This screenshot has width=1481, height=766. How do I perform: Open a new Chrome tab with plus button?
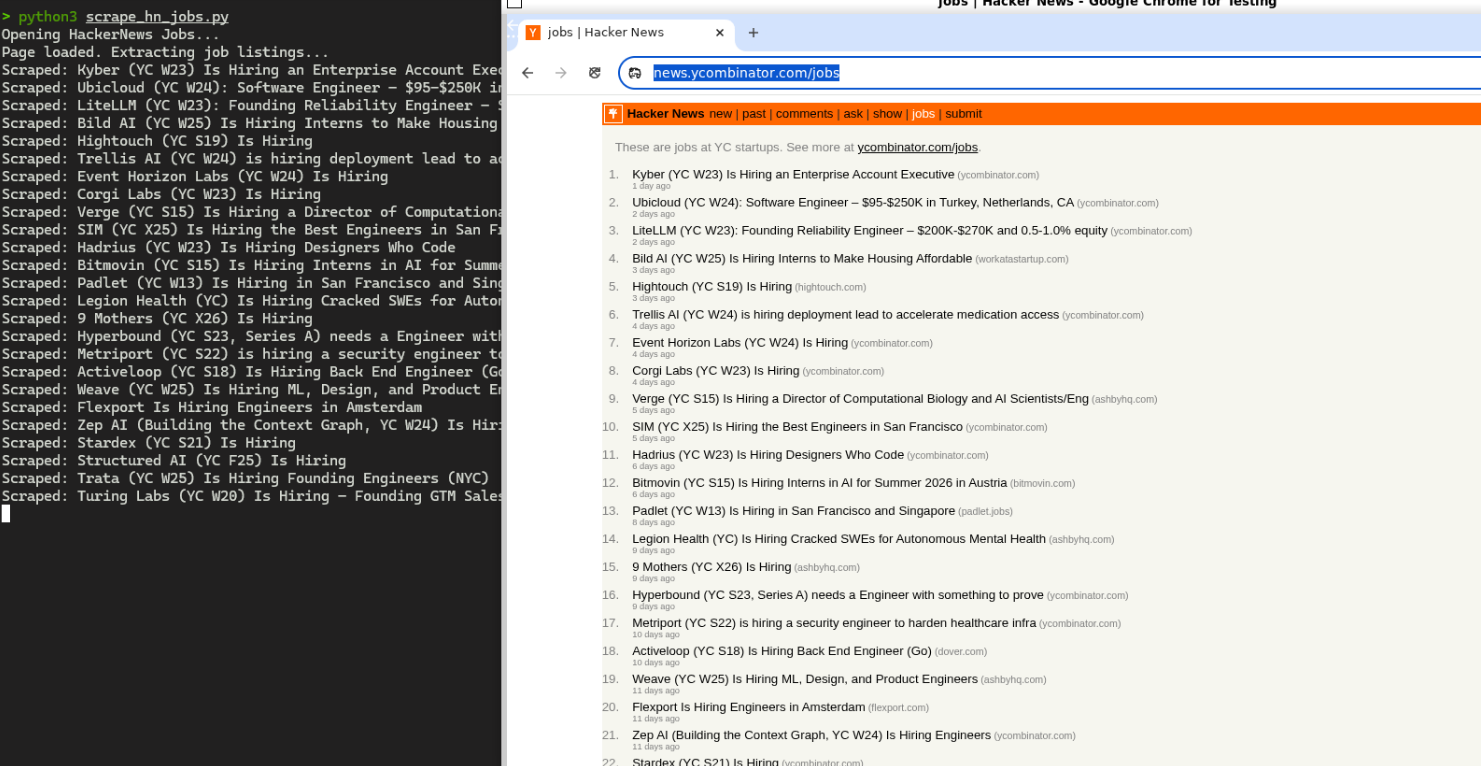pyautogui.click(x=753, y=33)
